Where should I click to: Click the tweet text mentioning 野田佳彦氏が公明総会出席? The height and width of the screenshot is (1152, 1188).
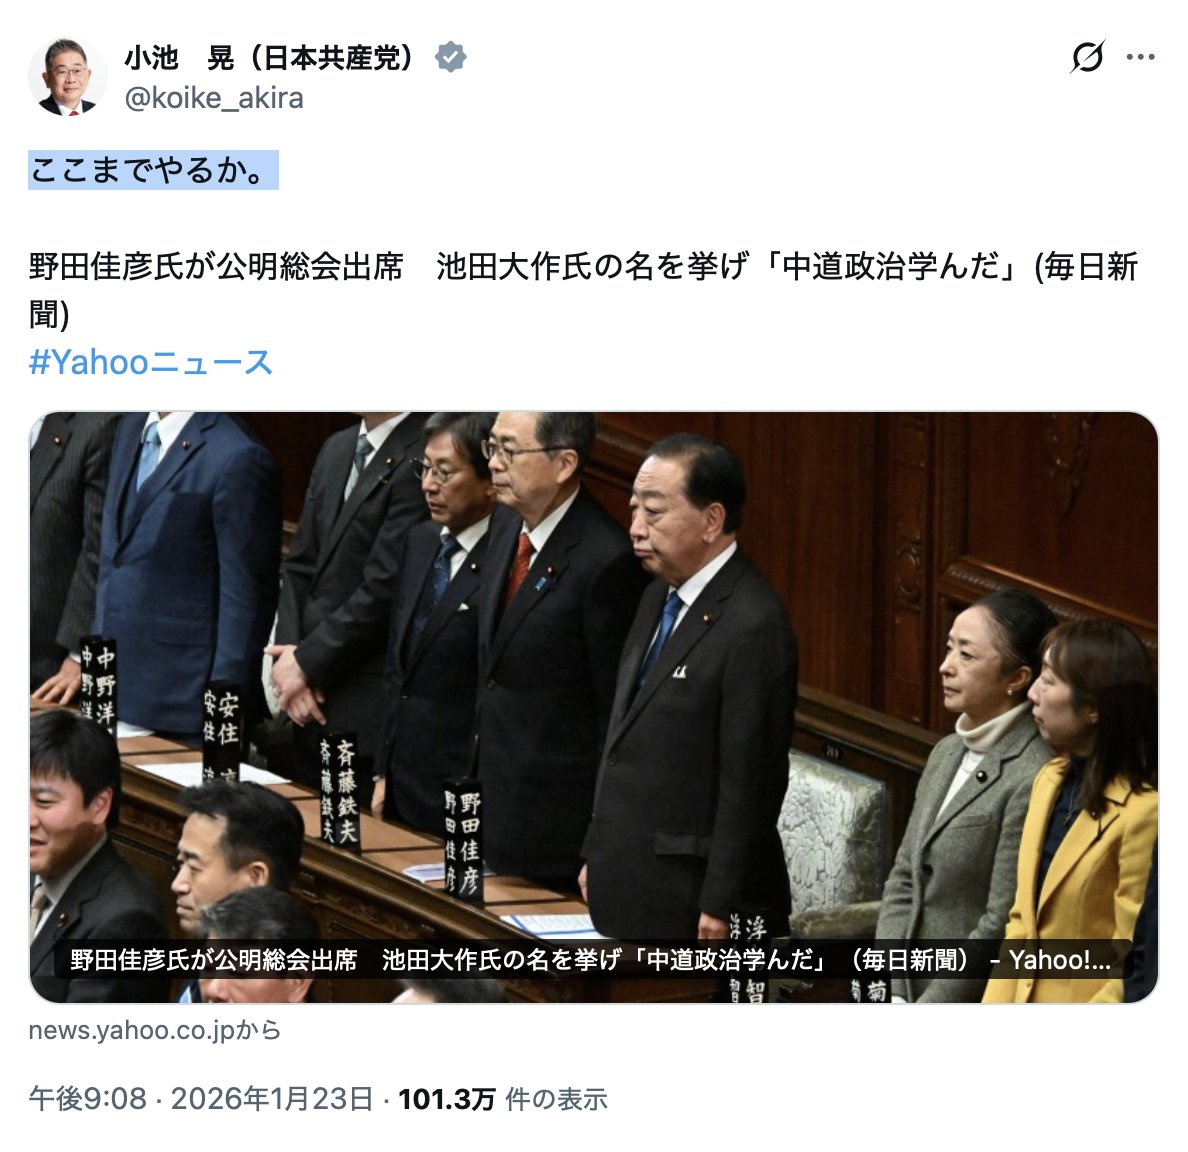pos(216,267)
